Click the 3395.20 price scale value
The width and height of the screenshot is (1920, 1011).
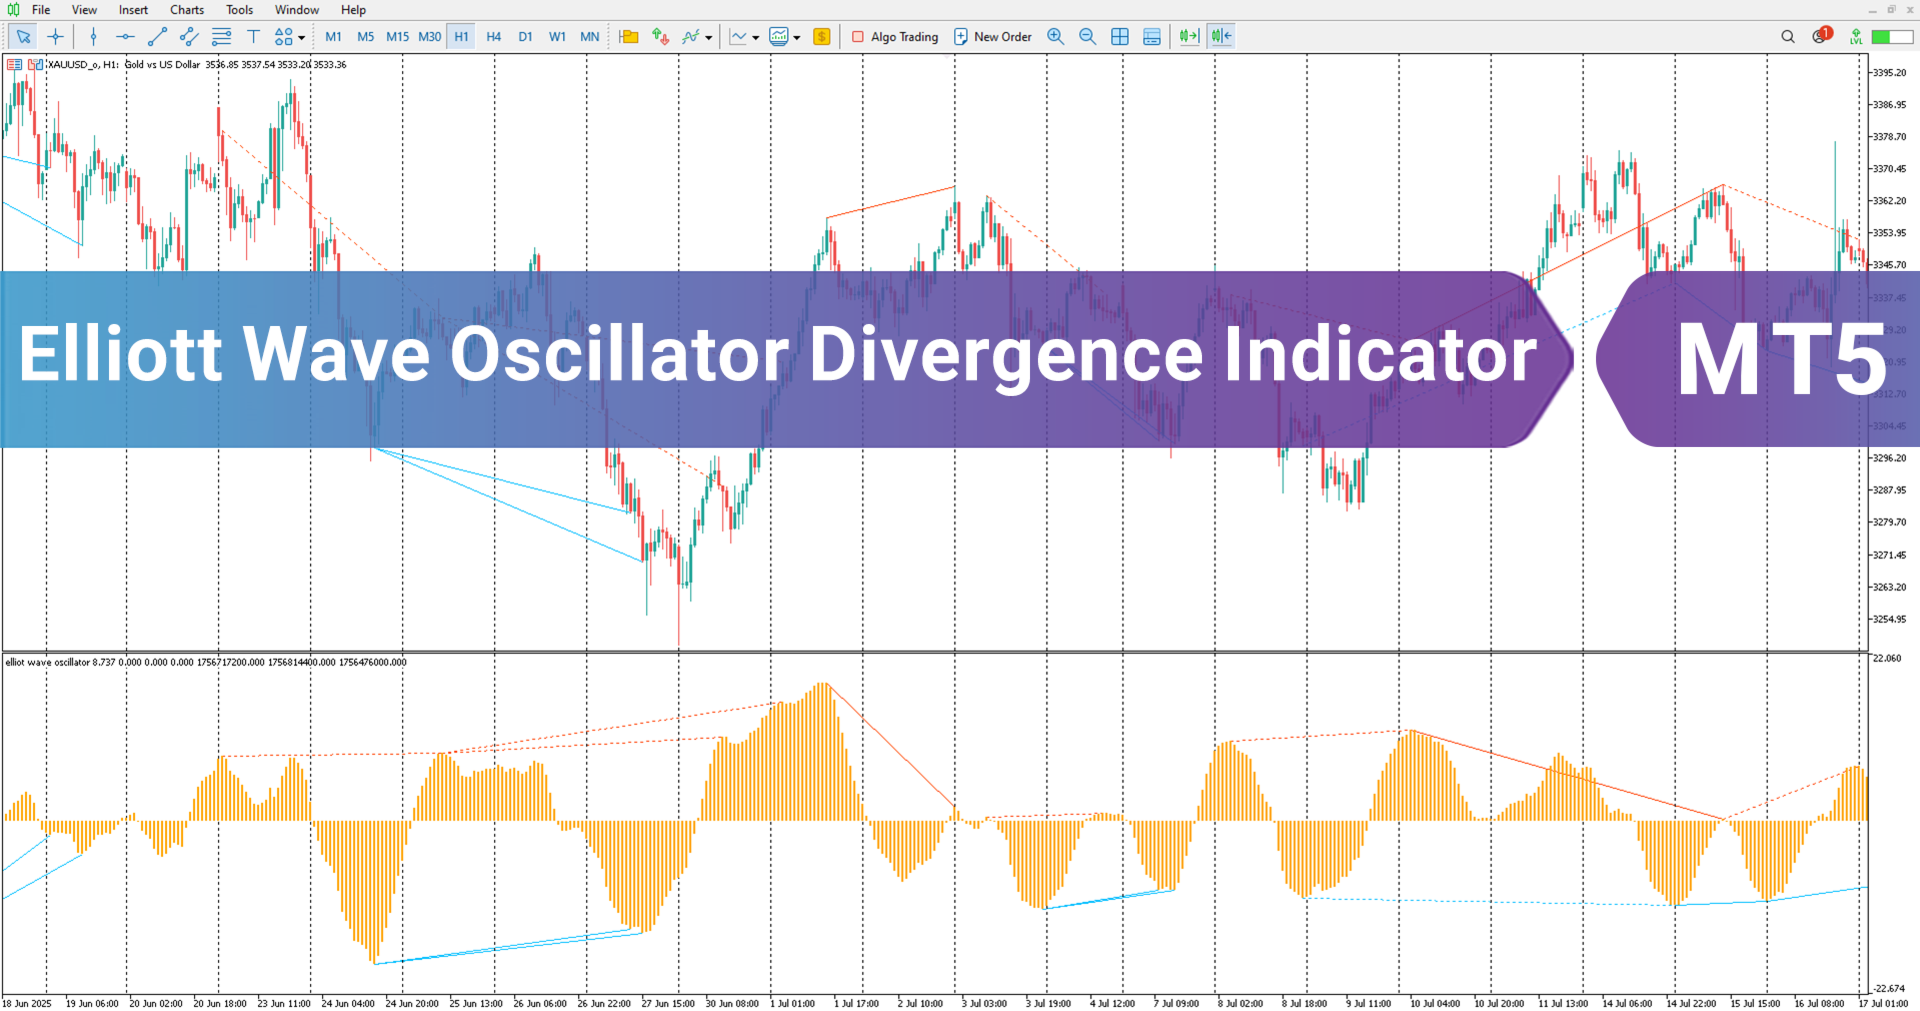click(x=1889, y=73)
